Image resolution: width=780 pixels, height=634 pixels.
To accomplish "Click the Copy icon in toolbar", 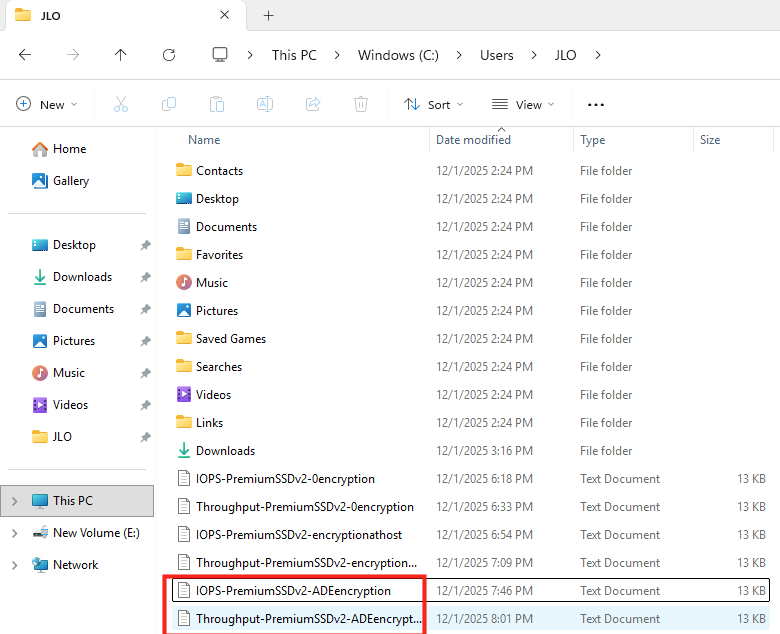I will click(x=169, y=104).
